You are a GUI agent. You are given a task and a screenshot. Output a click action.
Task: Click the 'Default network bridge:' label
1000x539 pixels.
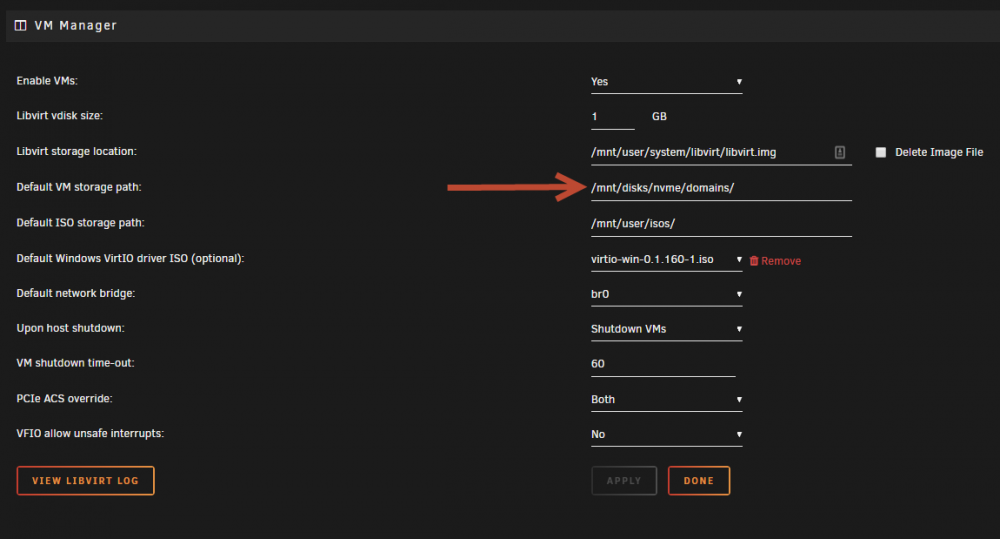(76, 293)
